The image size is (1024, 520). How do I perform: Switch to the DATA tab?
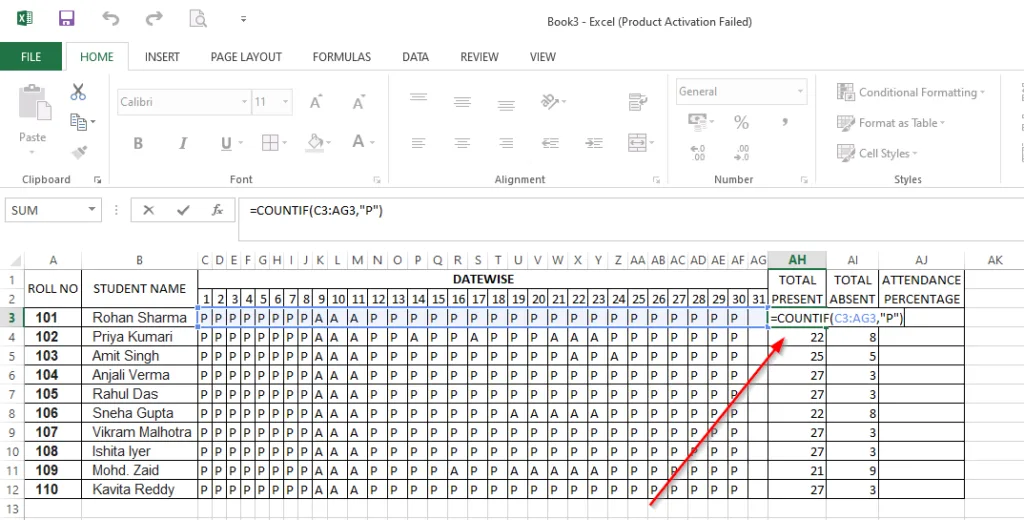415,57
